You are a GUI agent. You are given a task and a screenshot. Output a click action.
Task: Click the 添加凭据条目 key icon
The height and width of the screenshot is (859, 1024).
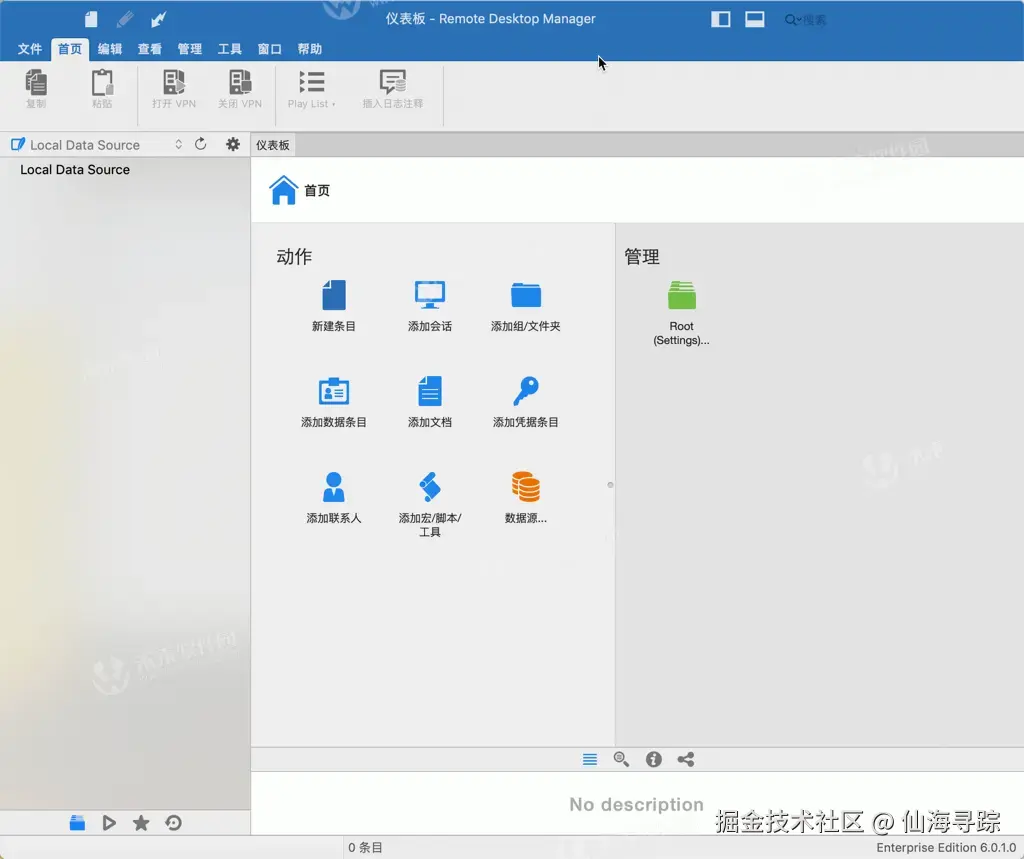coord(526,391)
